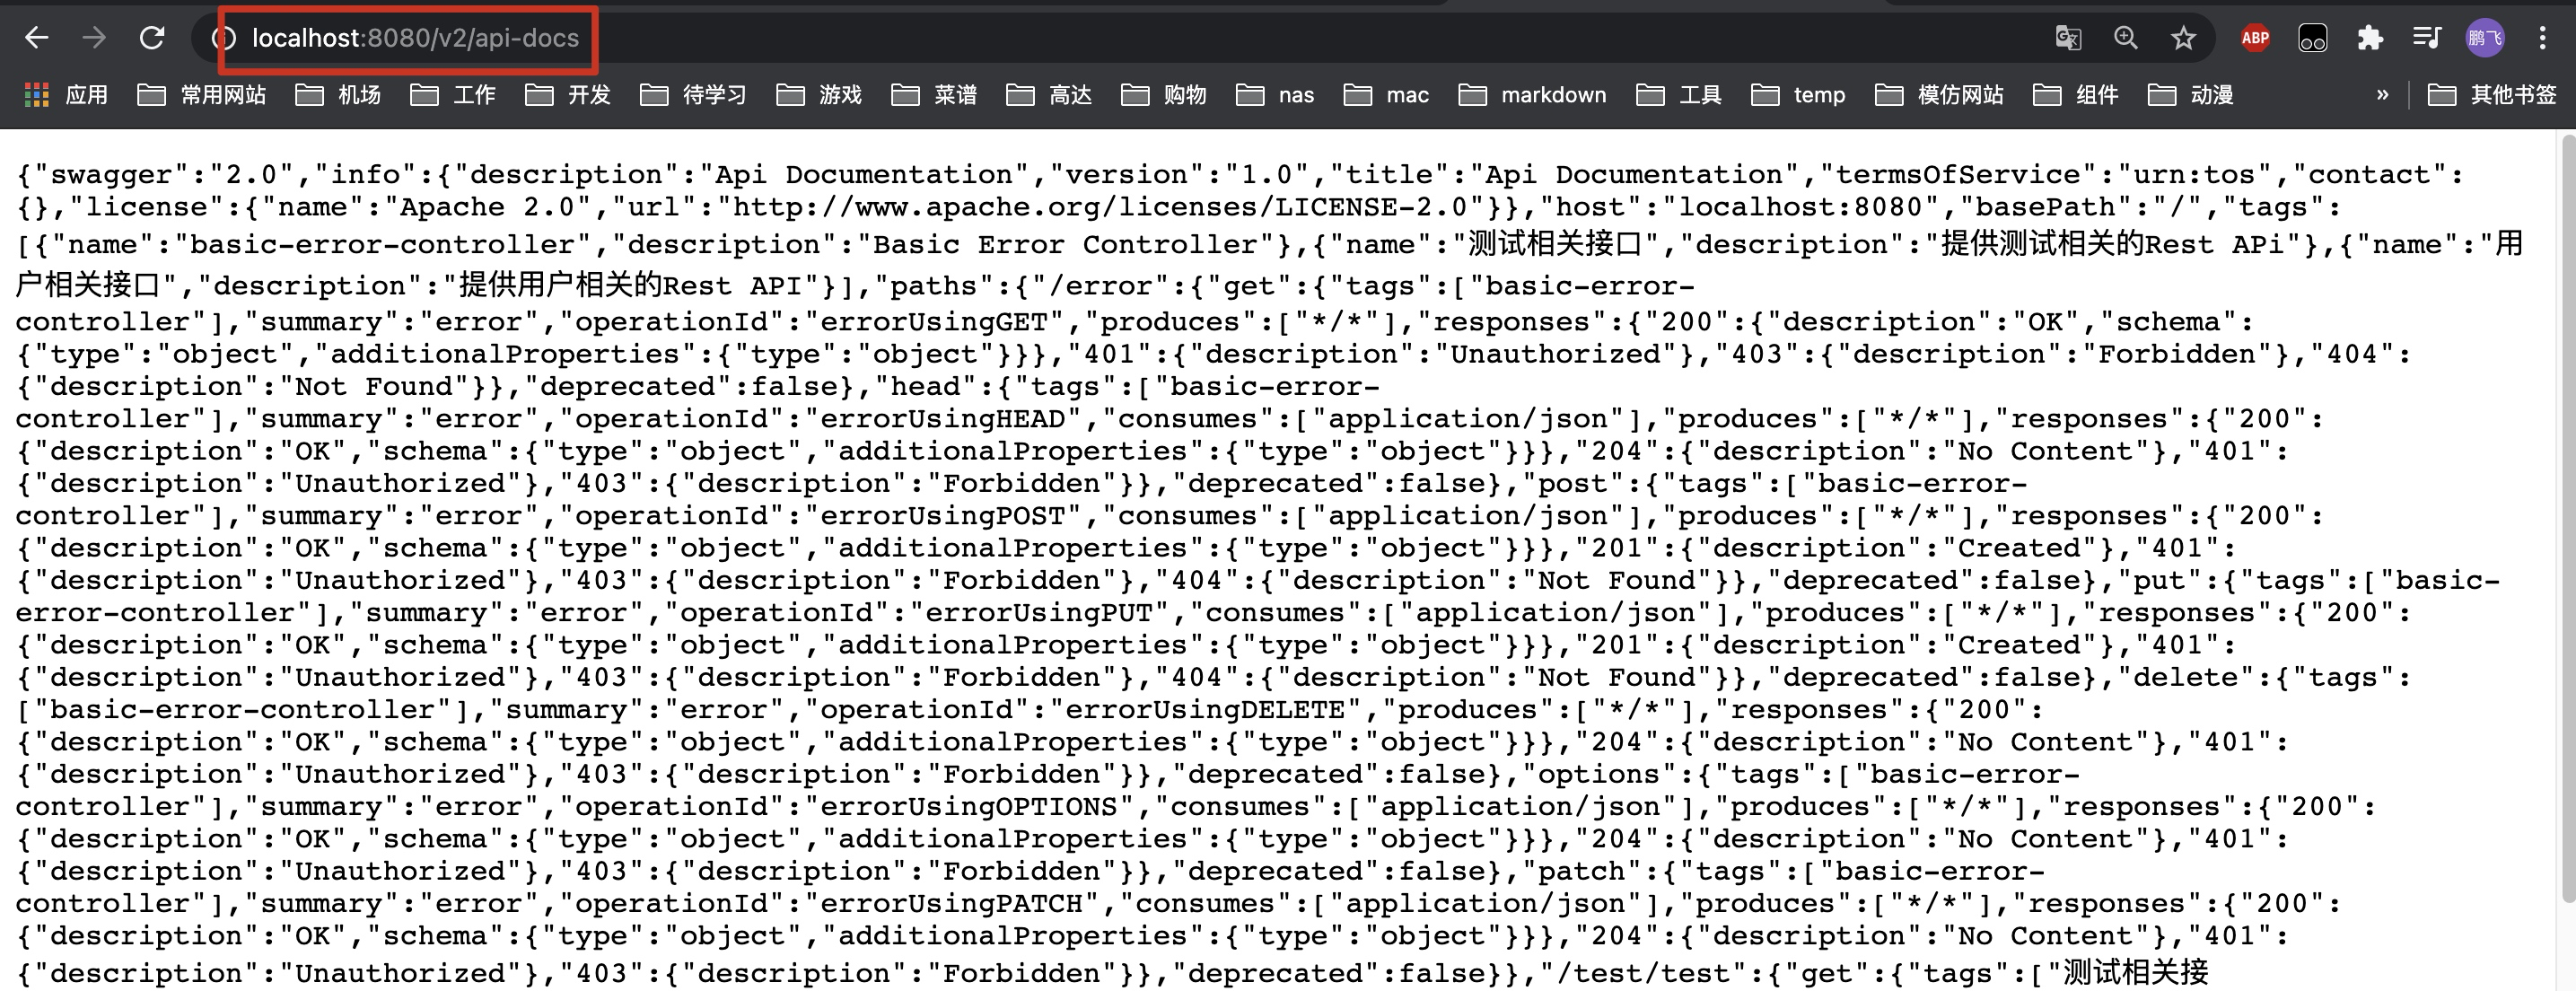The height and width of the screenshot is (991, 2576).
Task: Open the nas bookmark folder
Action: click(1275, 95)
